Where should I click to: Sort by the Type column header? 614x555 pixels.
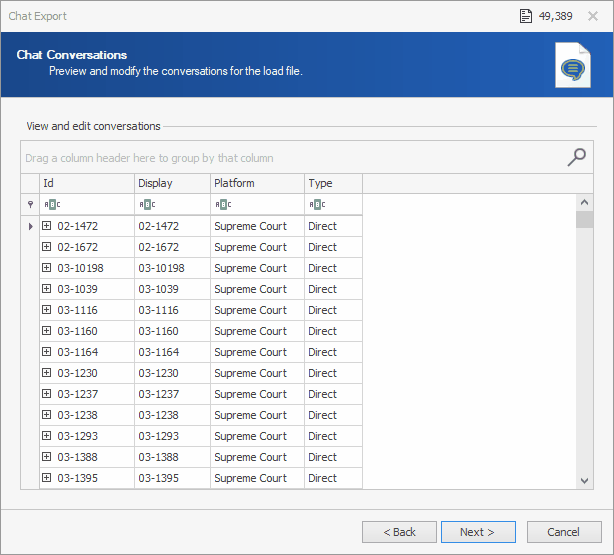pos(333,183)
